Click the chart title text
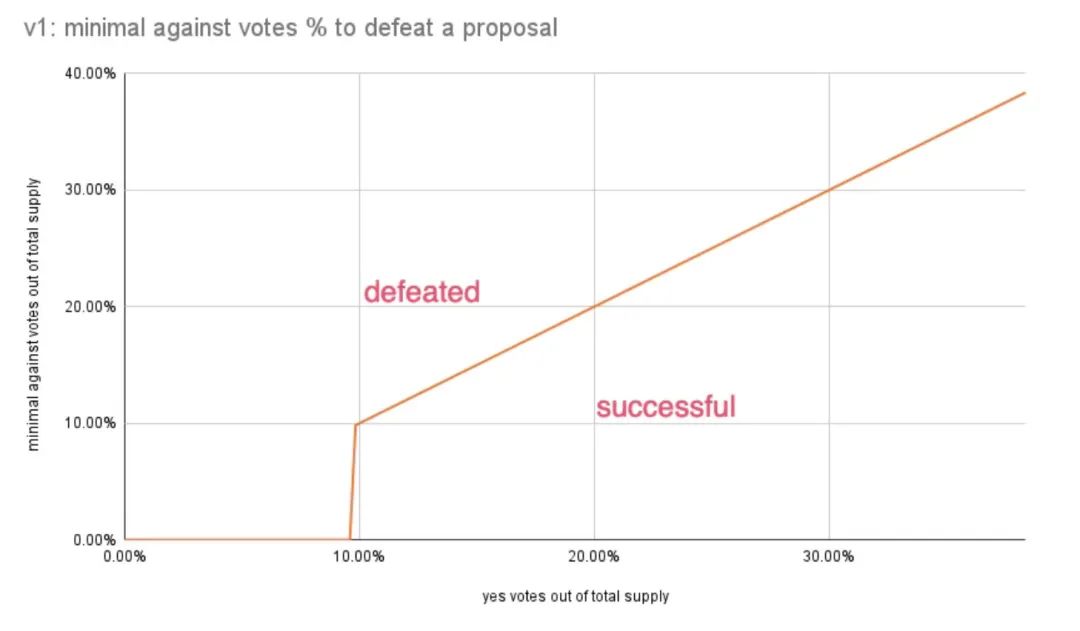 pyautogui.click(x=290, y=28)
